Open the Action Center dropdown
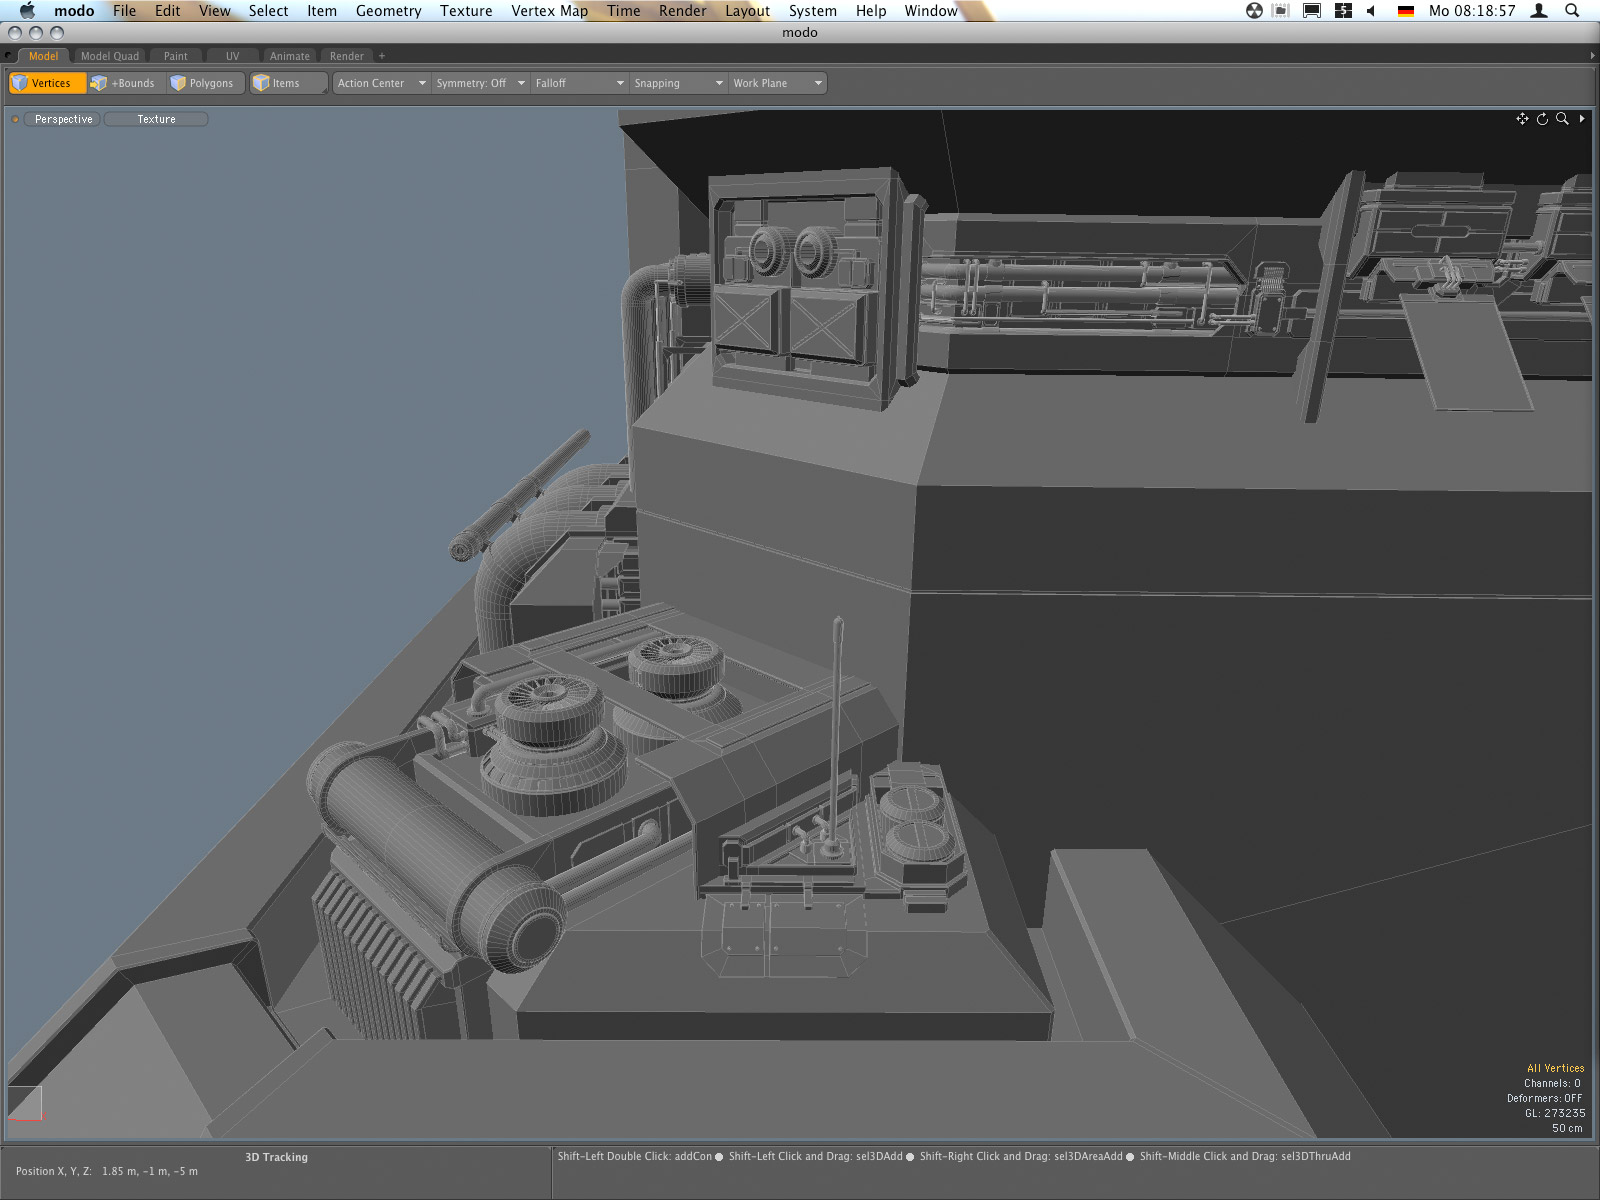This screenshot has height=1200, width=1600. coord(381,83)
